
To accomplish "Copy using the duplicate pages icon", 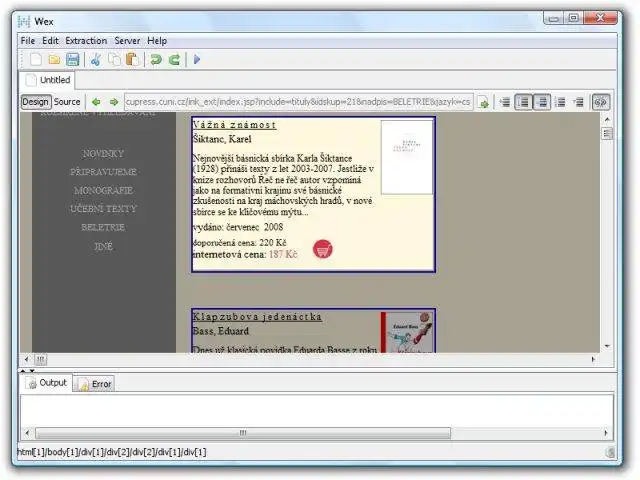I will 114,60.
